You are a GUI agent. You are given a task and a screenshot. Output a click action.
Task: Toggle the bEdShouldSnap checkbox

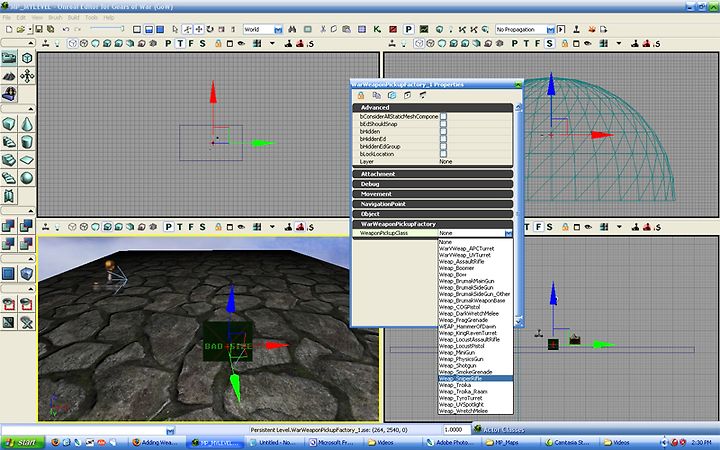click(x=443, y=124)
